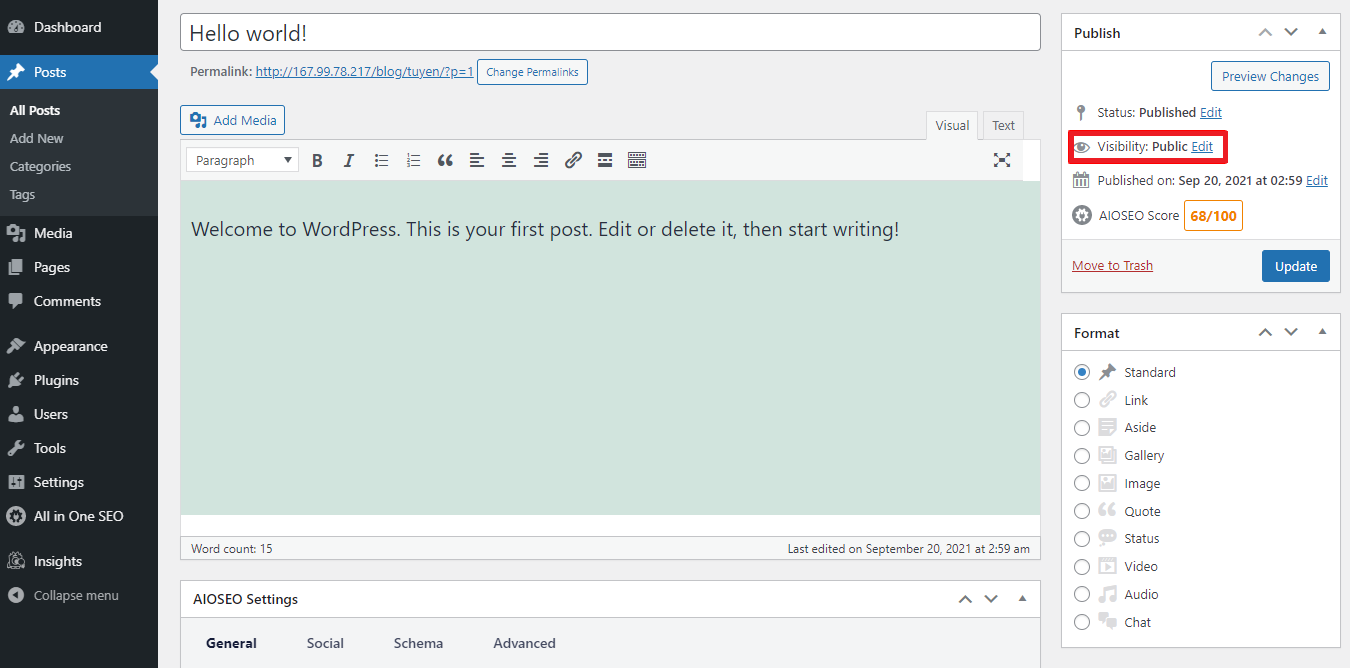The image size is (1350, 668).
Task: Select Video post format
Action: [1082, 566]
